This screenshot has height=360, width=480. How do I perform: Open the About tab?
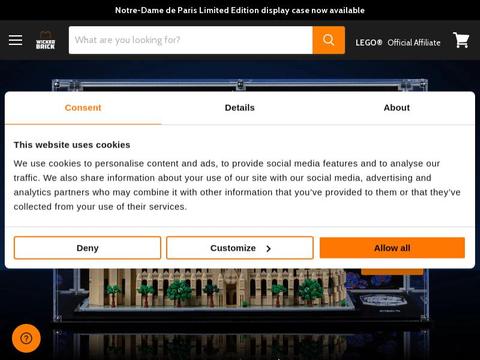[x=396, y=108]
